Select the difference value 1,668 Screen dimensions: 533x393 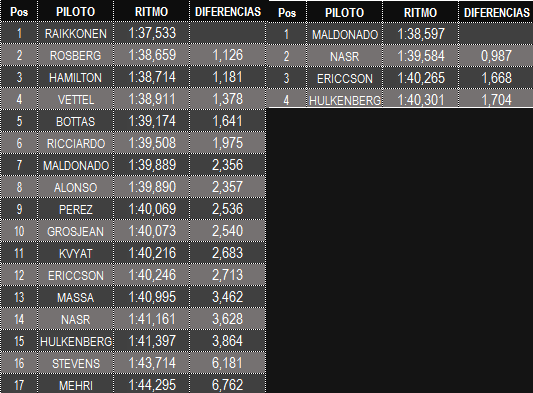[x=496, y=78]
